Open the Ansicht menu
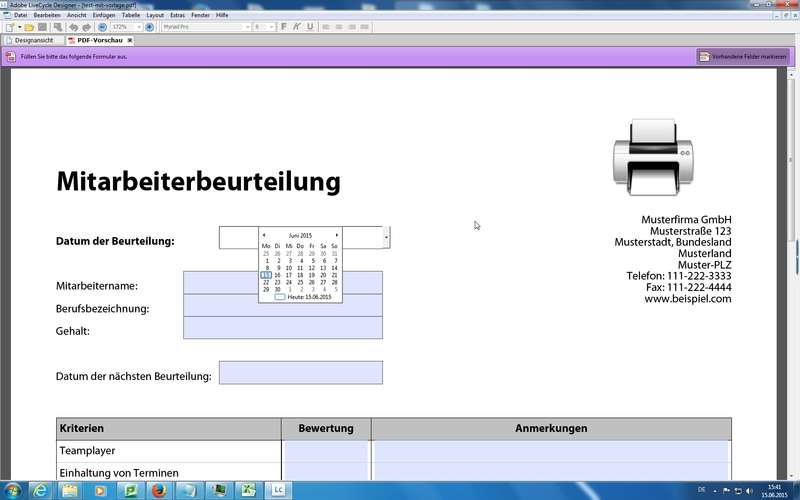Viewport: 800px width, 500px height. (x=77, y=15)
